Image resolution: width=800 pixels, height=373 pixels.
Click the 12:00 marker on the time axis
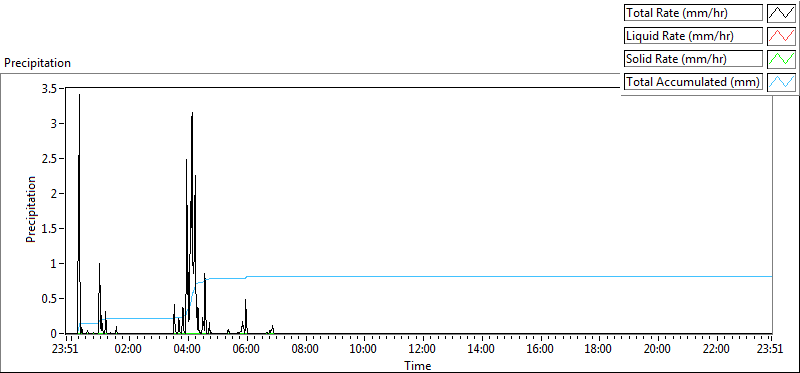tap(423, 349)
